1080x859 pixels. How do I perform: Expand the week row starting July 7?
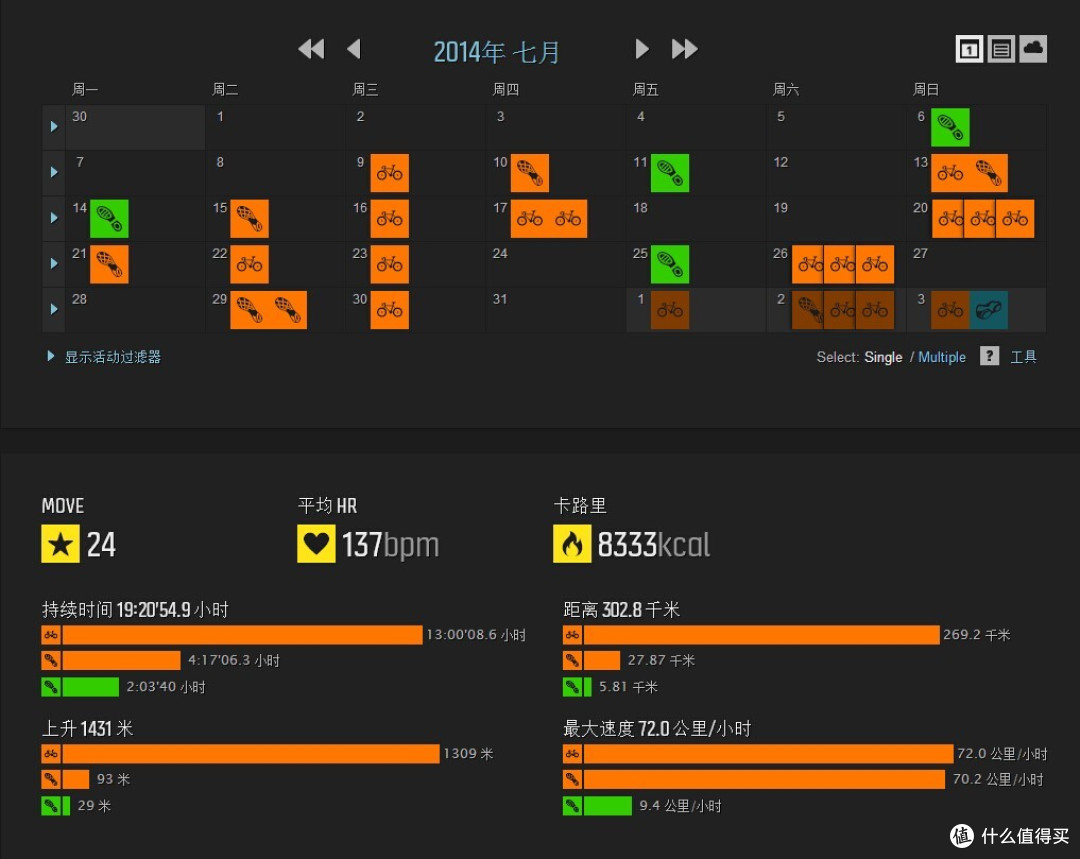tap(54, 172)
